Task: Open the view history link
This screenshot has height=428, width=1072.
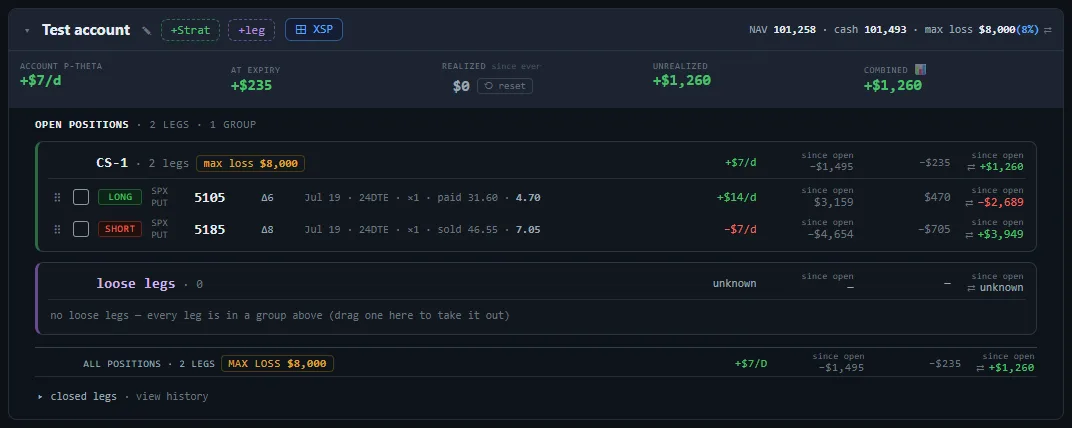Action: coord(172,397)
